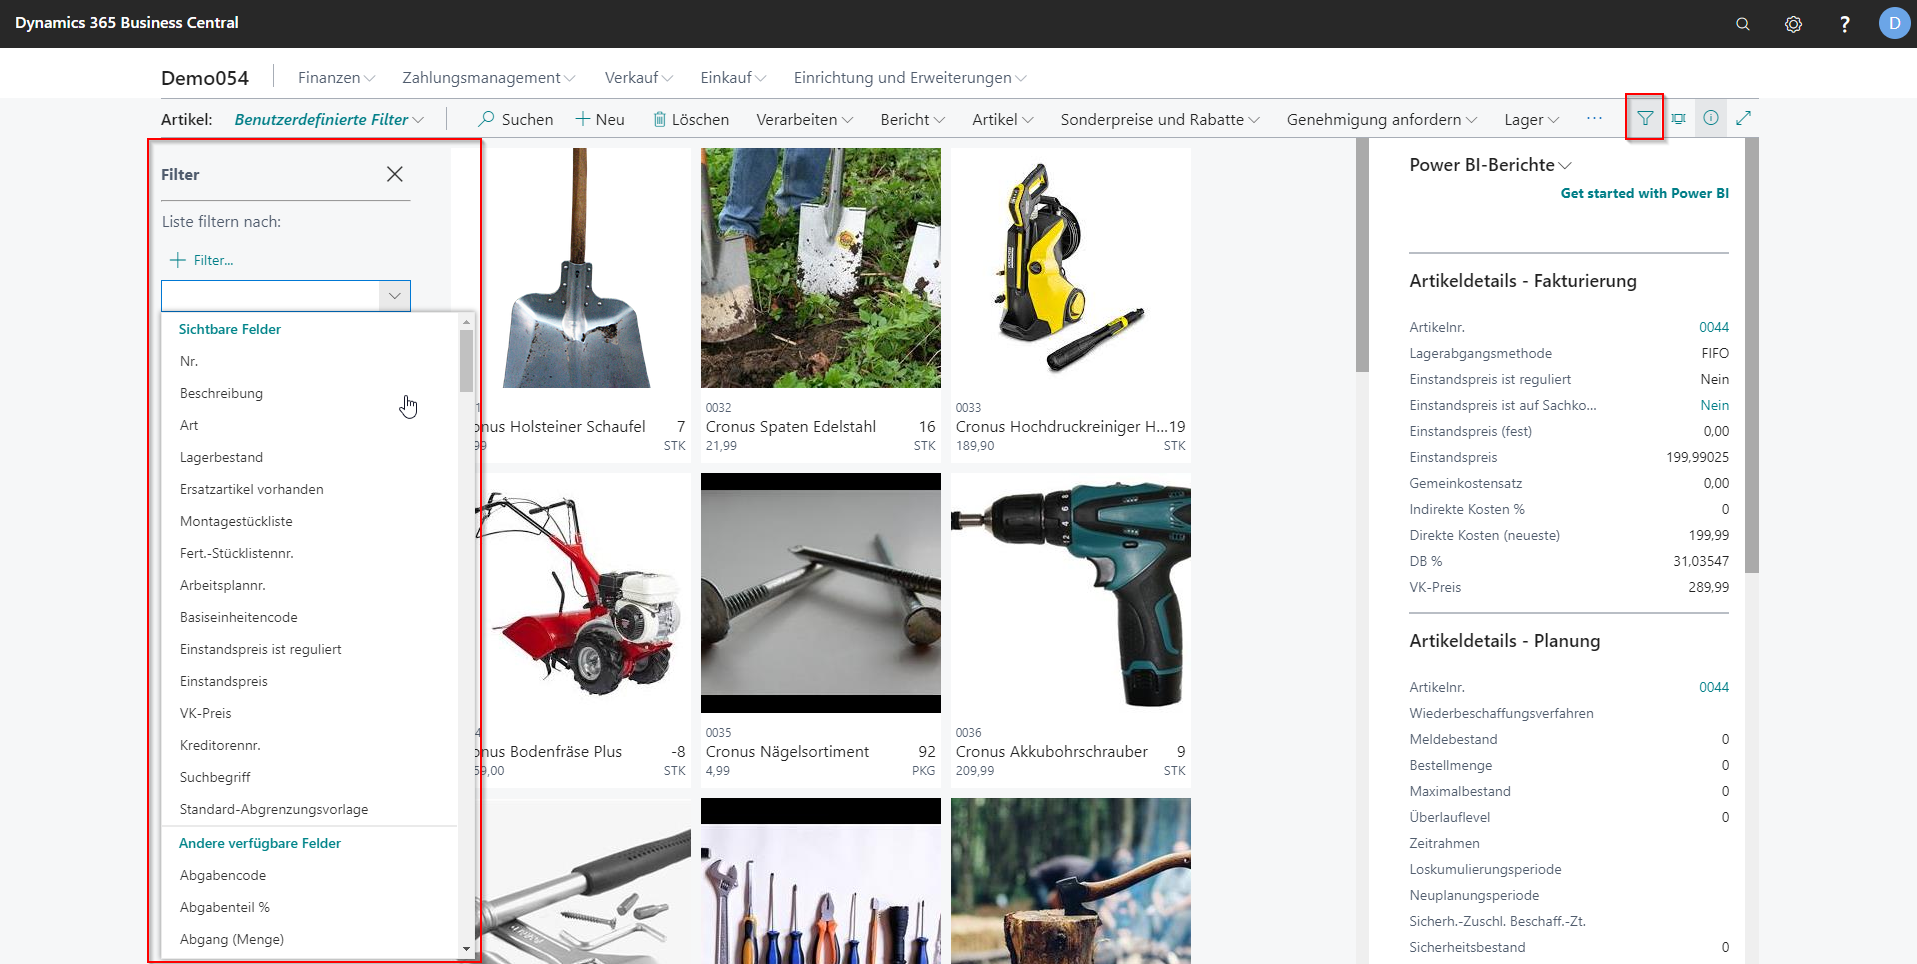Image resolution: width=1917 pixels, height=964 pixels.
Task: Open Cronus Nägelsortiment item tile
Action: pyautogui.click(x=821, y=630)
